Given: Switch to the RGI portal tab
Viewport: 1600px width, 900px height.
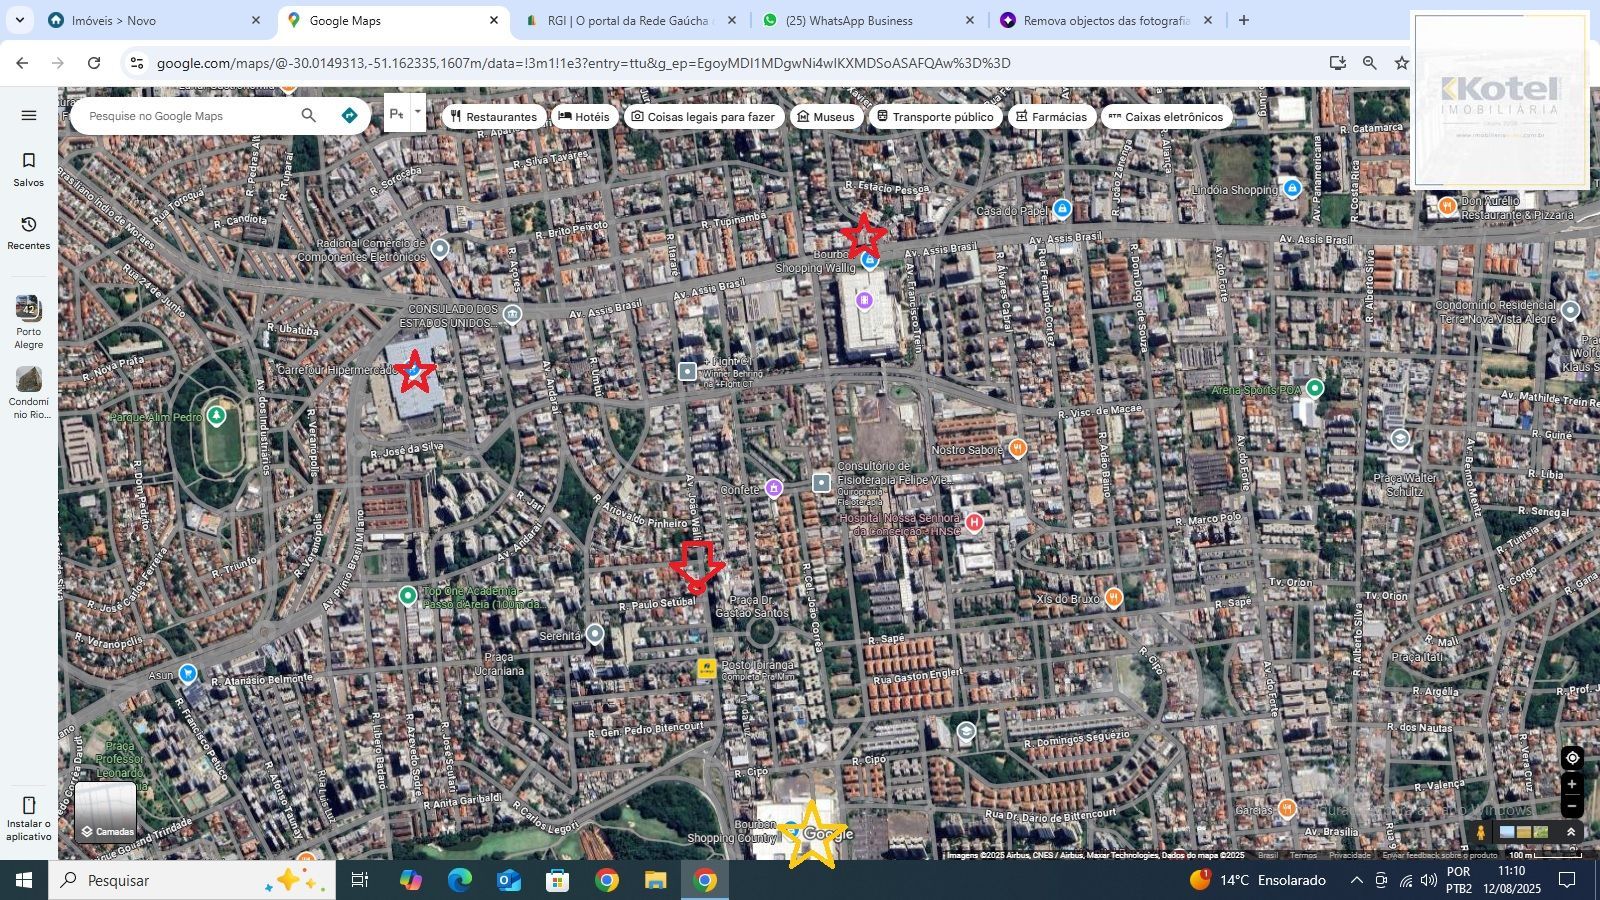Looking at the screenshot, I should click(630, 20).
